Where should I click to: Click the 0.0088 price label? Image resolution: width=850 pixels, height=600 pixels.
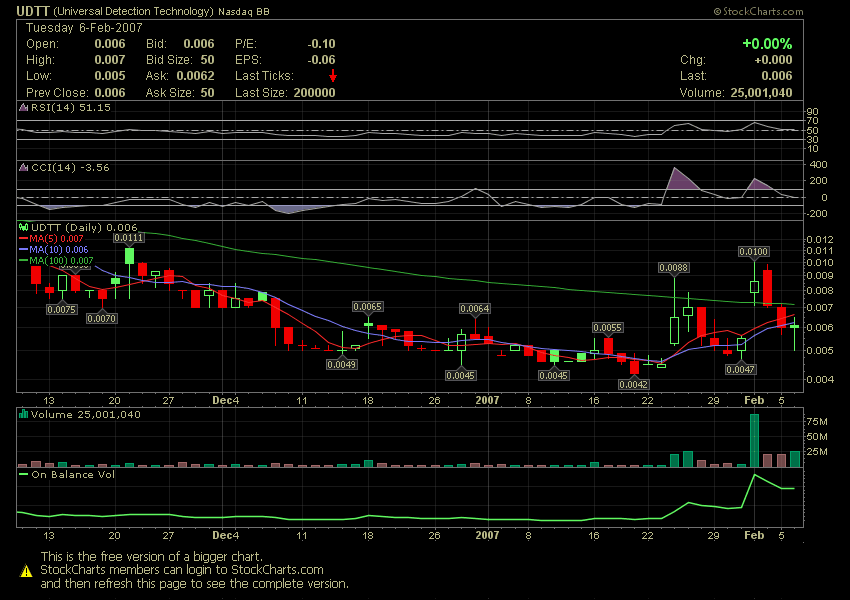(x=673, y=268)
